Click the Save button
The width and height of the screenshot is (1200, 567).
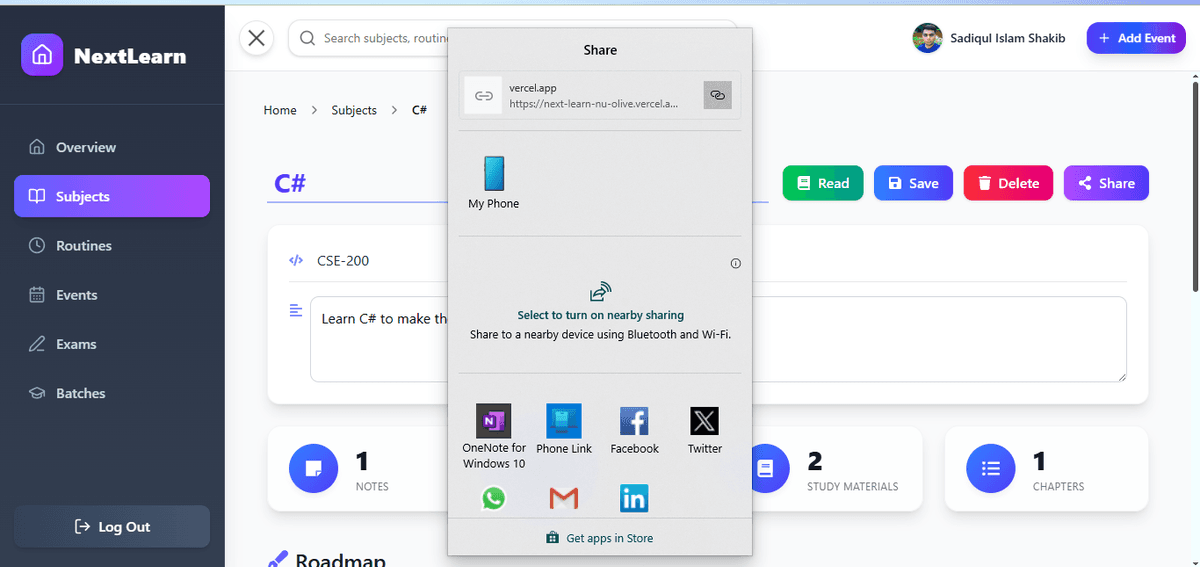pos(913,183)
